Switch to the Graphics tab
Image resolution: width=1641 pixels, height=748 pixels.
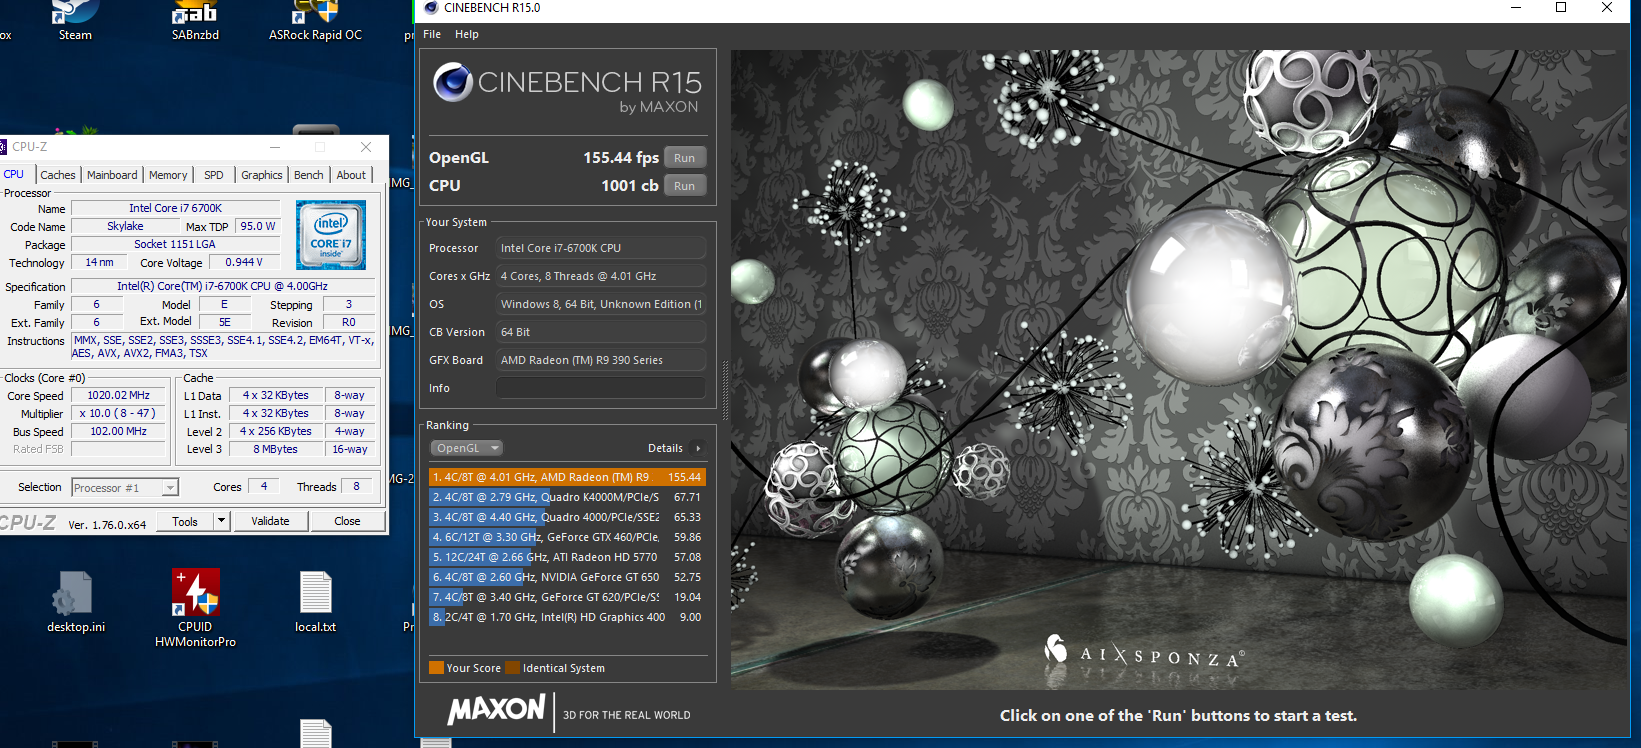(x=262, y=175)
